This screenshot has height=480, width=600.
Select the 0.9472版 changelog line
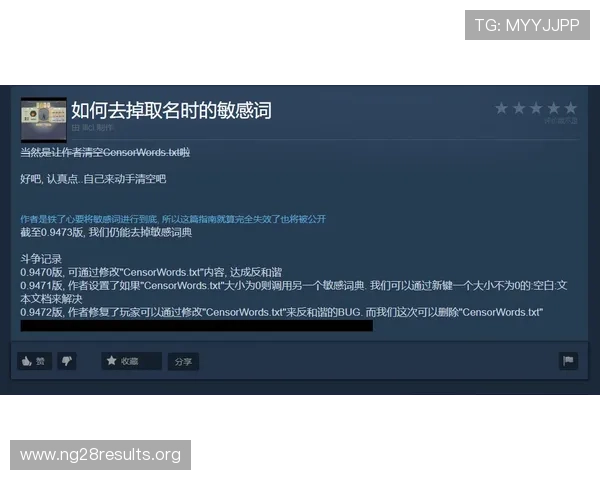(x=282, y=312)
